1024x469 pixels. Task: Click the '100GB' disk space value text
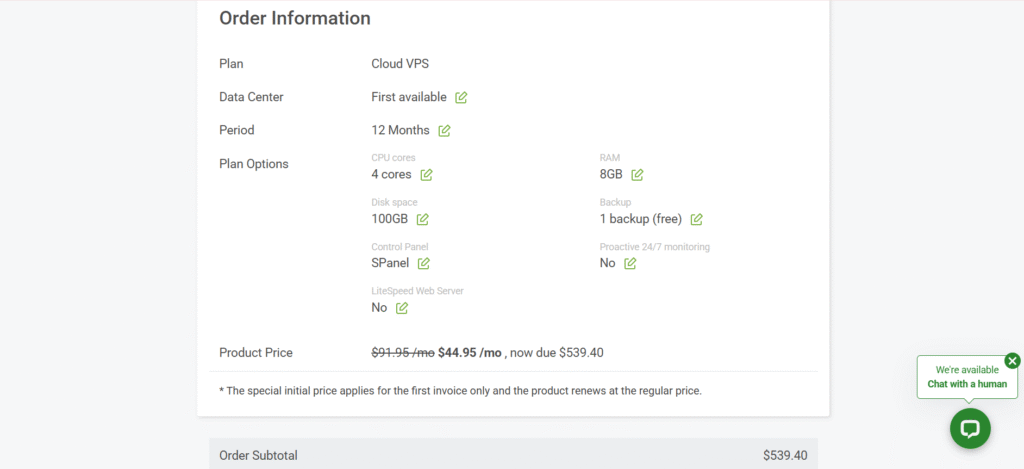389,219
